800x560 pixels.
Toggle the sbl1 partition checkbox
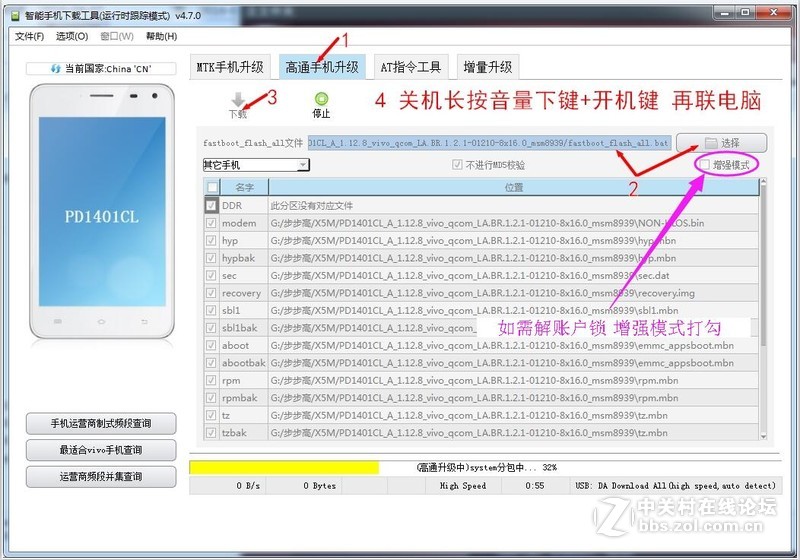tap(211, 310)
